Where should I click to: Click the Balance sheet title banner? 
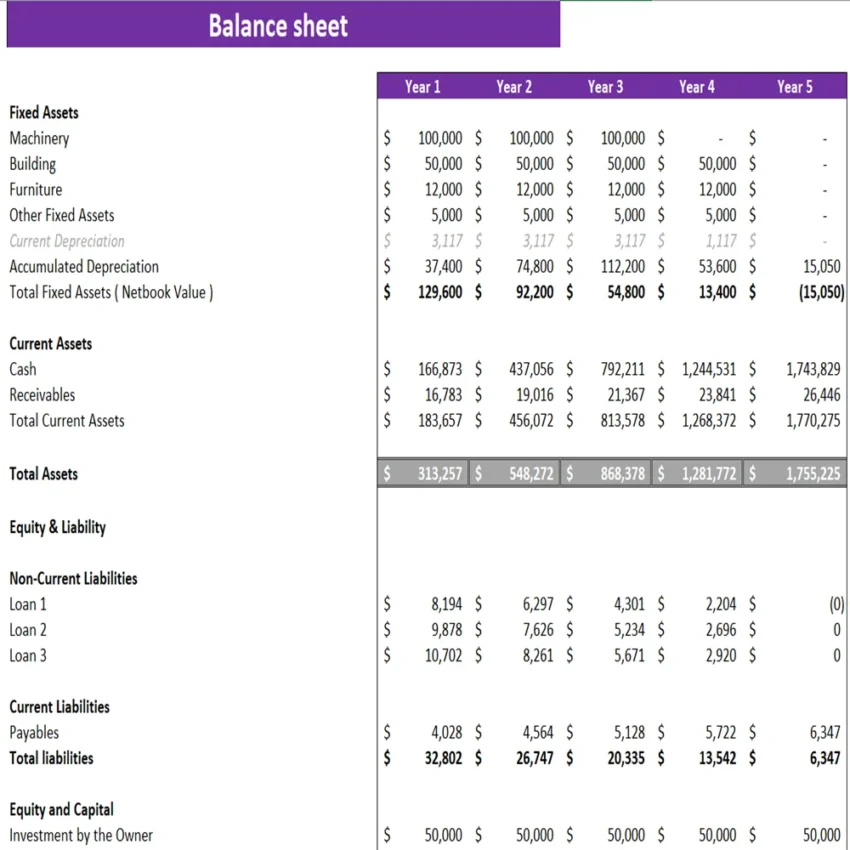tap(277, 25)
